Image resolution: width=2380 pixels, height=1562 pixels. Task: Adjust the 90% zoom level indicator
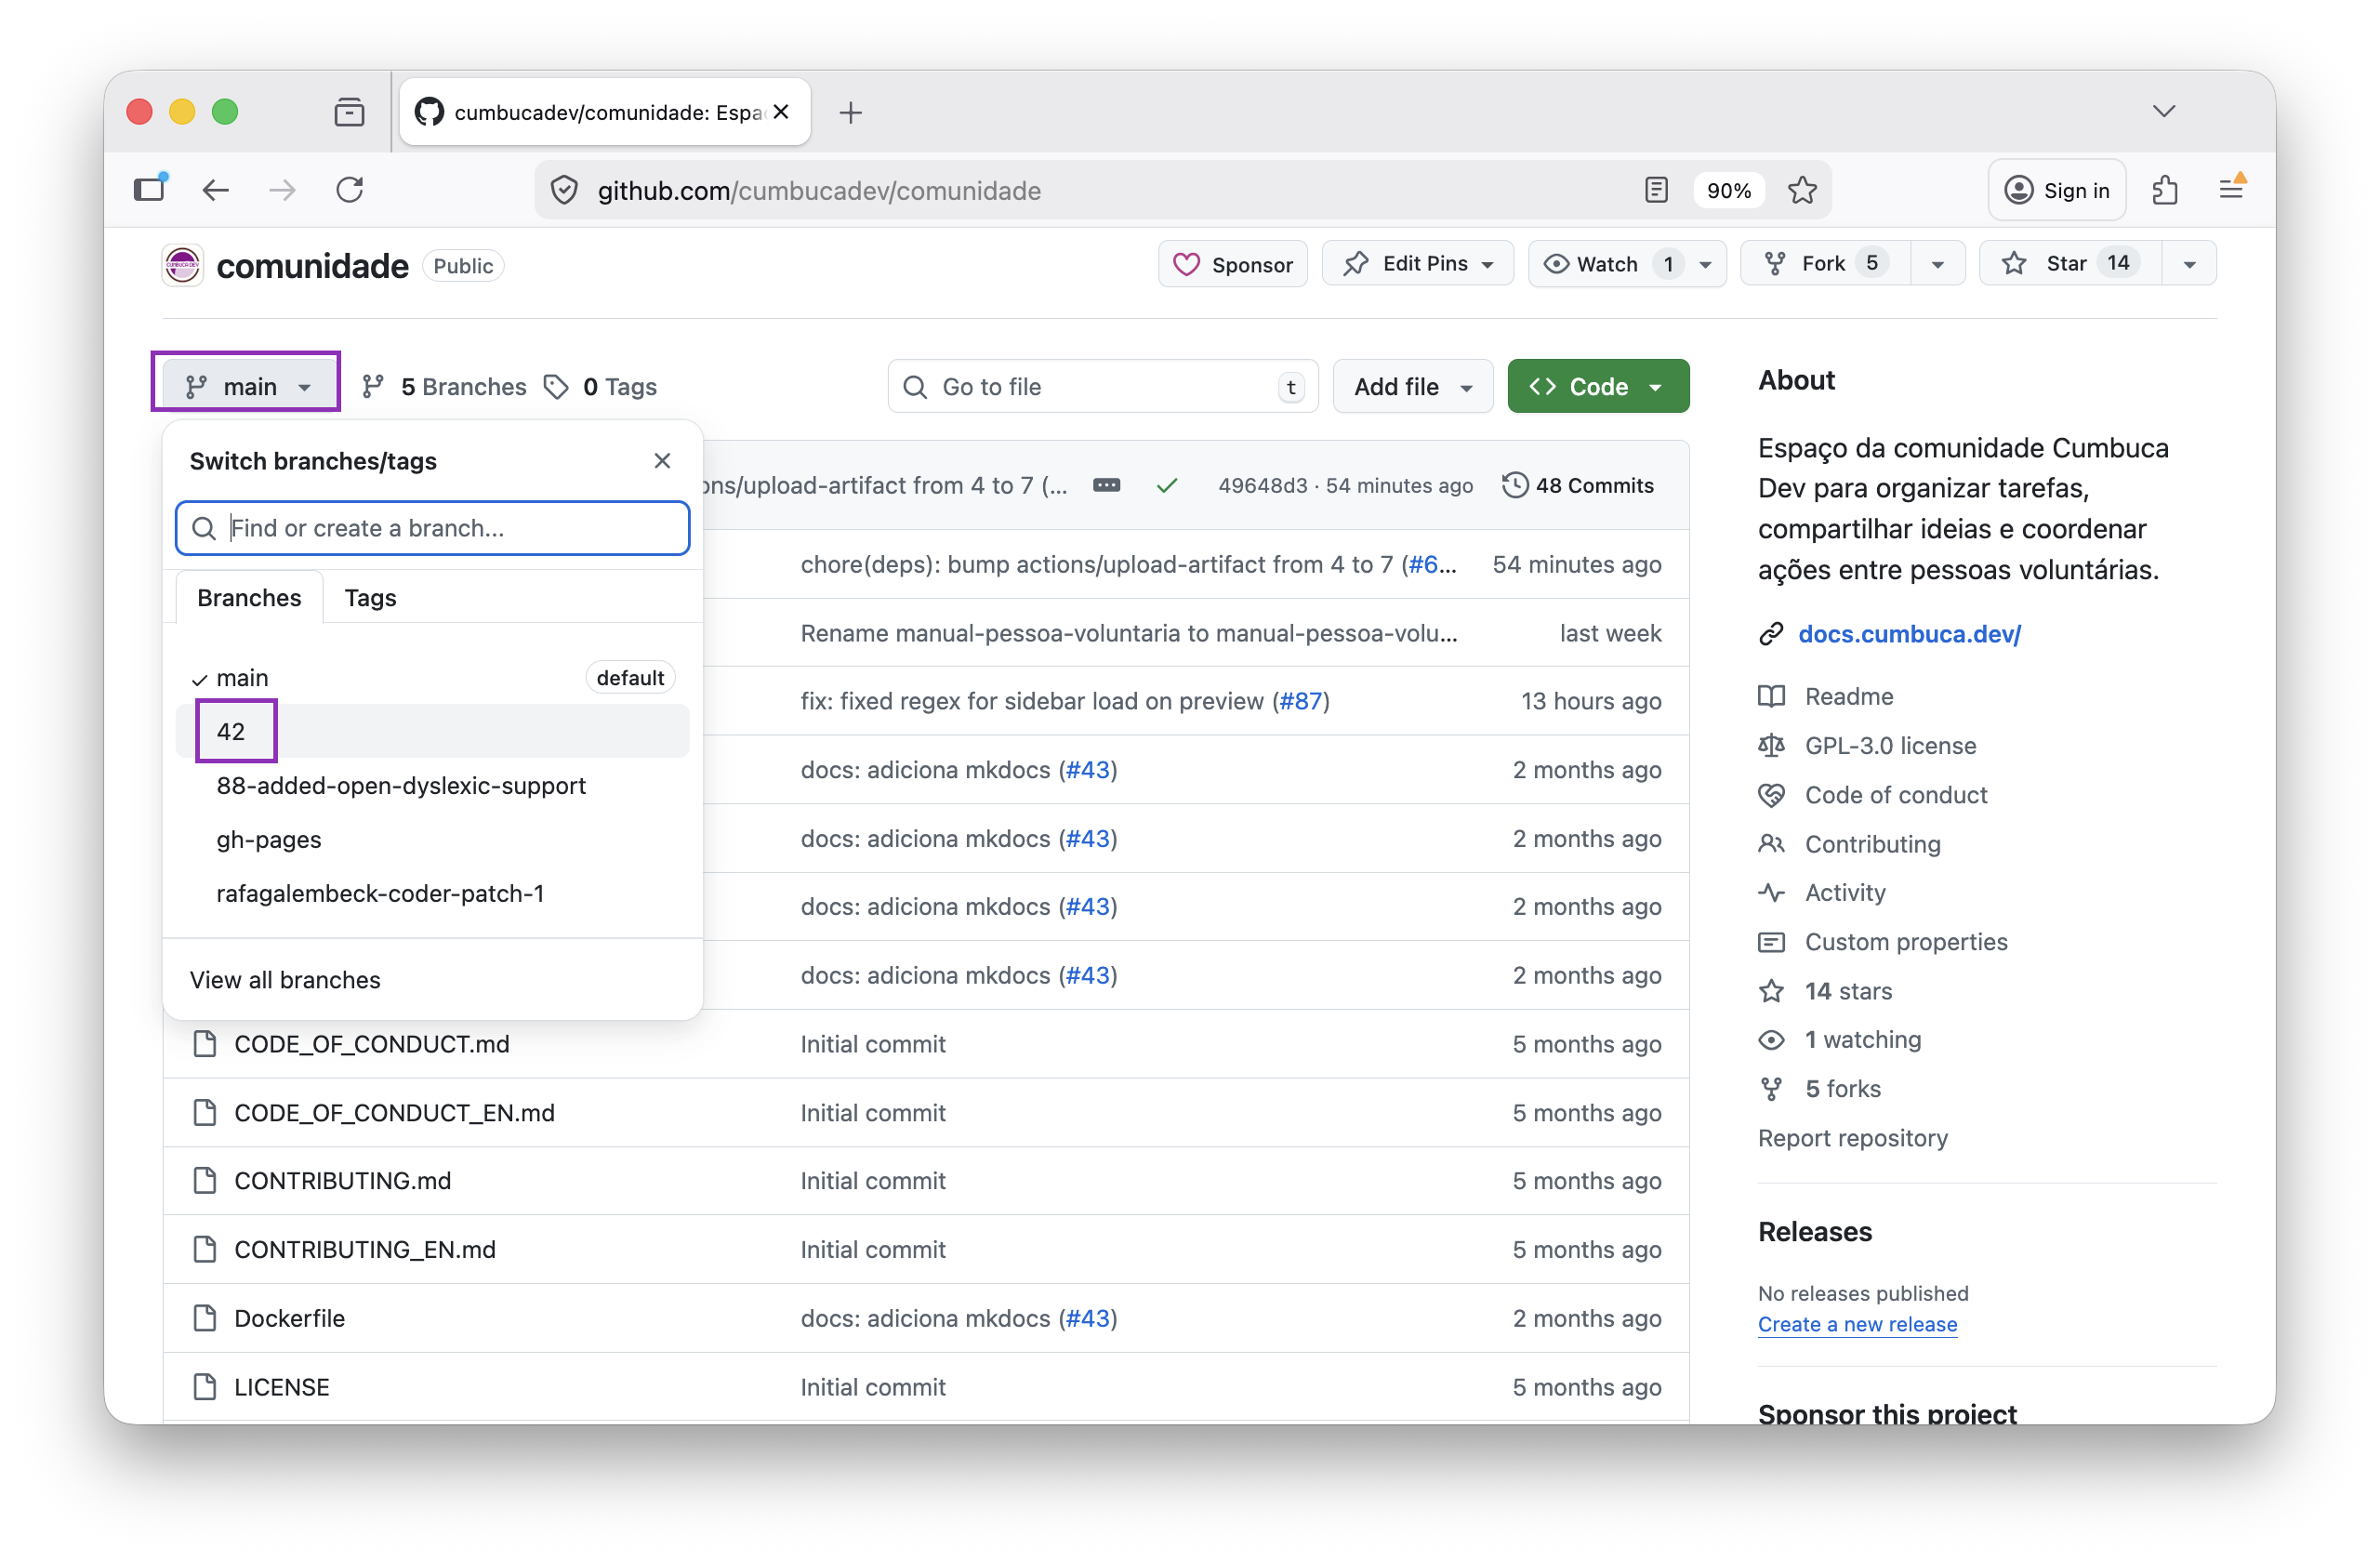pos(1728,190)
